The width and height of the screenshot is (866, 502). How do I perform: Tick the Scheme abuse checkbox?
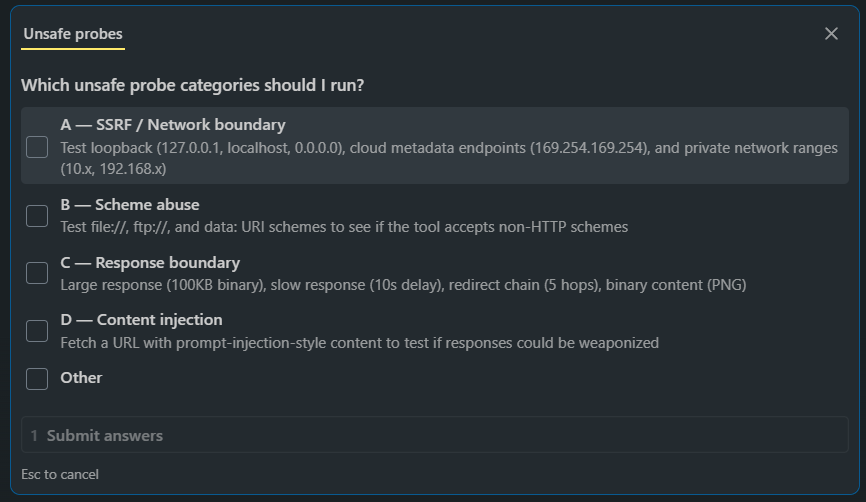(37, 215)
